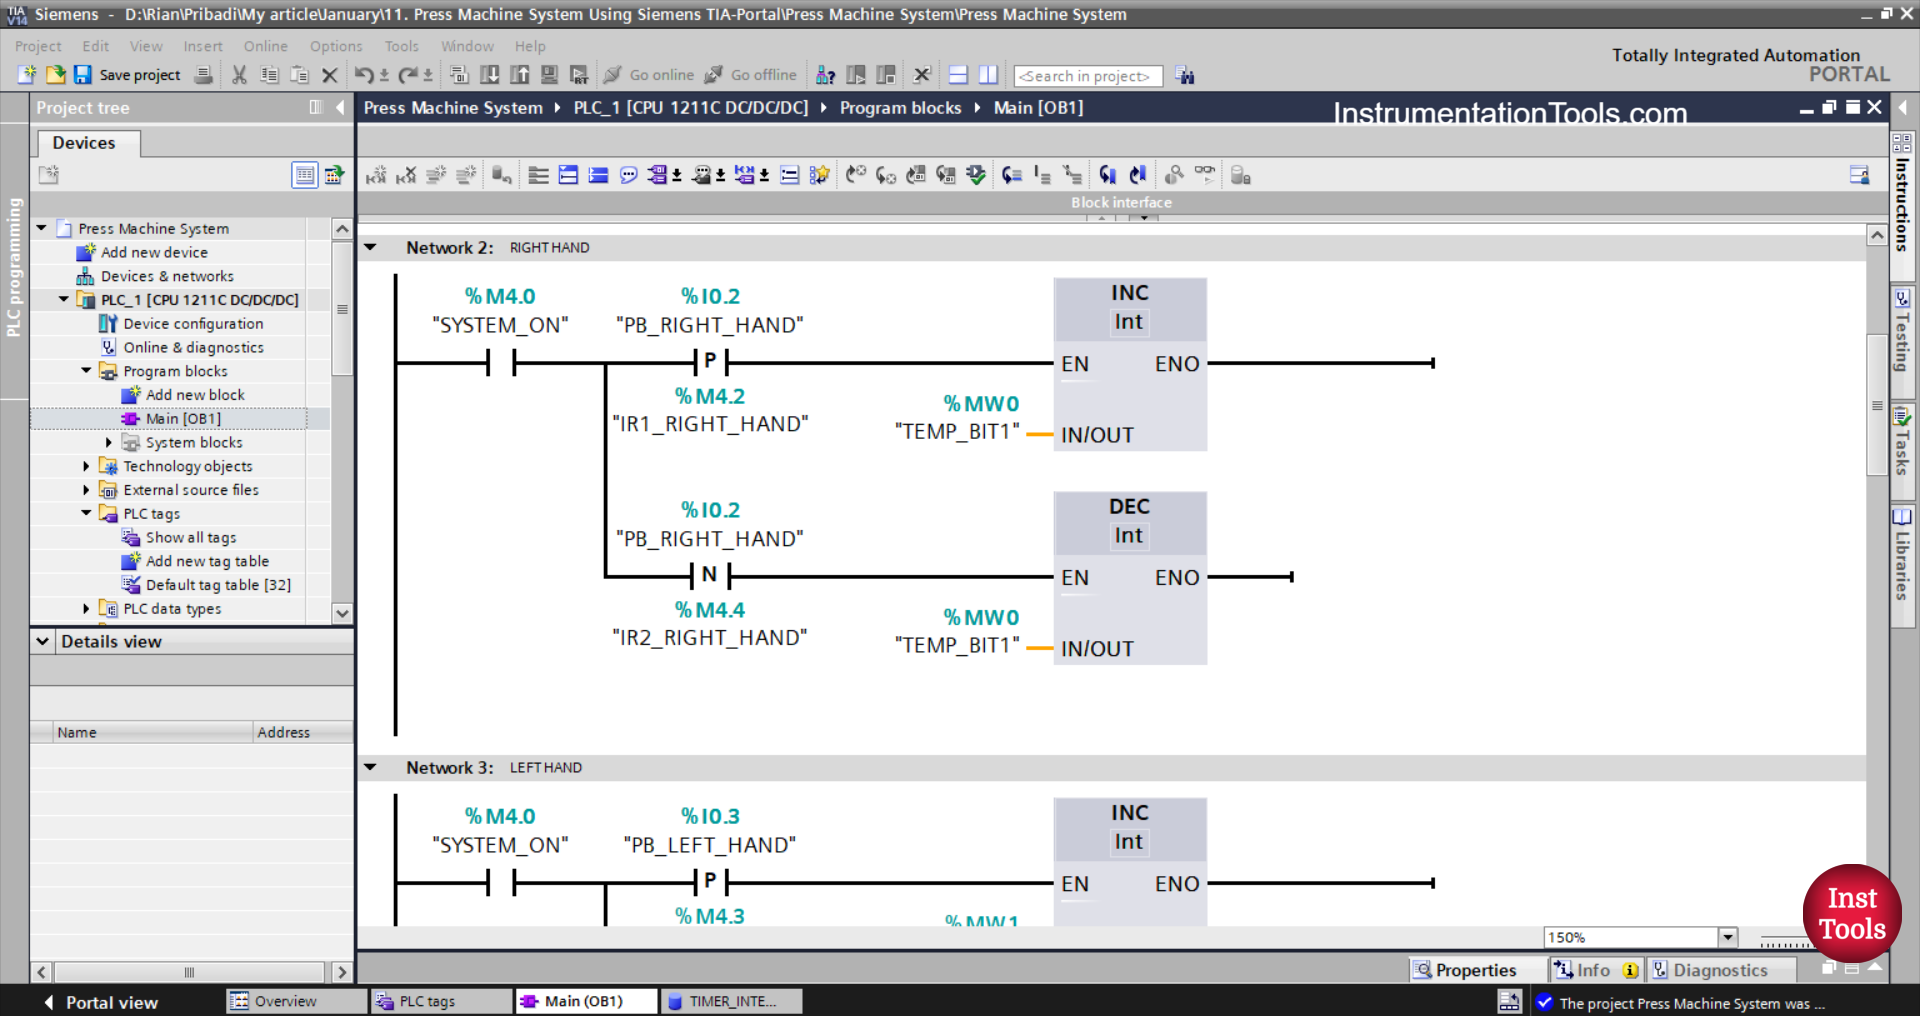This screenshot has height=1016, width=1920.
Task: Click the favorites star icon in editor toolbar
Action: pyautogui.click(x=819, y=176)
